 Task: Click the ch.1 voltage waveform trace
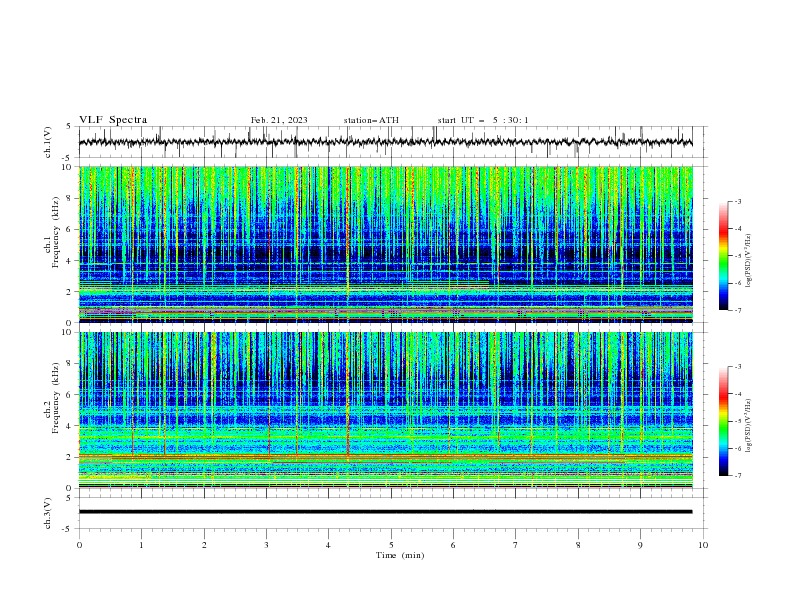point(385,142)
